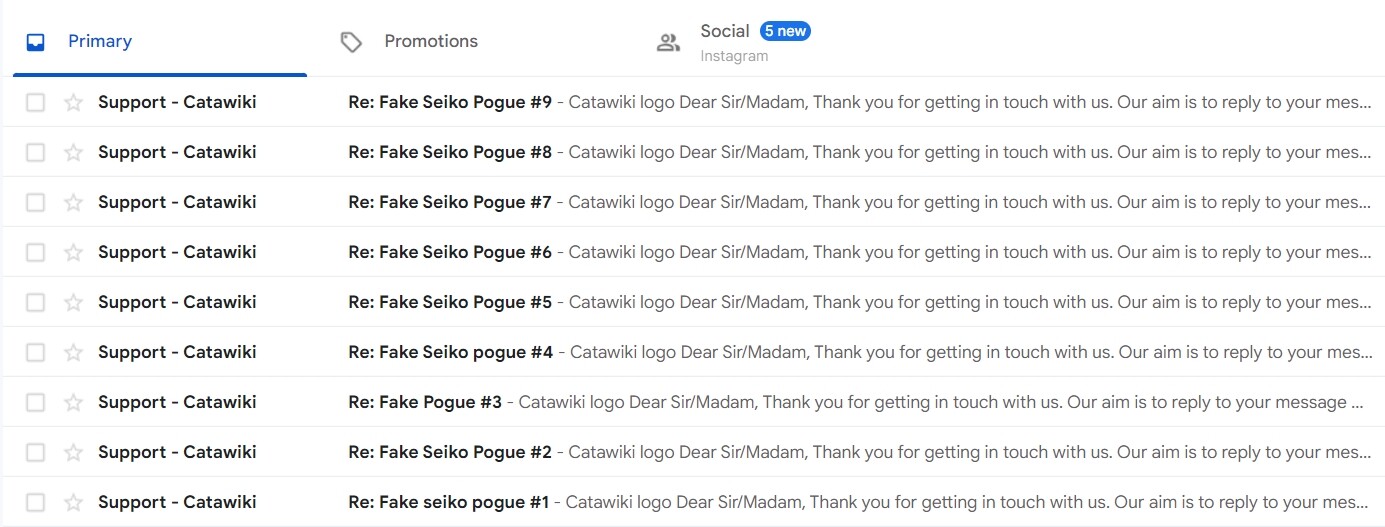The image size is (1385, 527).
Task: Star the Fake Seiko Pogue #6 email
Action: (73, 252)
